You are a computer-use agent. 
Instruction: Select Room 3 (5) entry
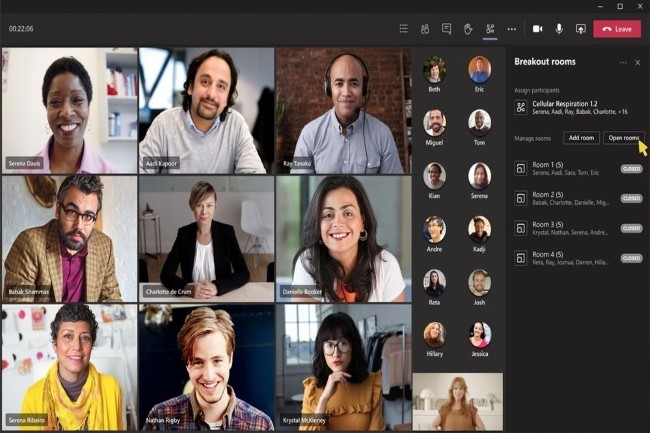[x=578, y=228]
